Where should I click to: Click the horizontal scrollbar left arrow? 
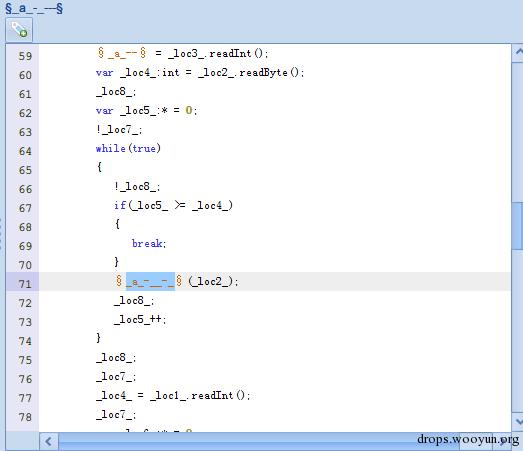pos(49,441)
